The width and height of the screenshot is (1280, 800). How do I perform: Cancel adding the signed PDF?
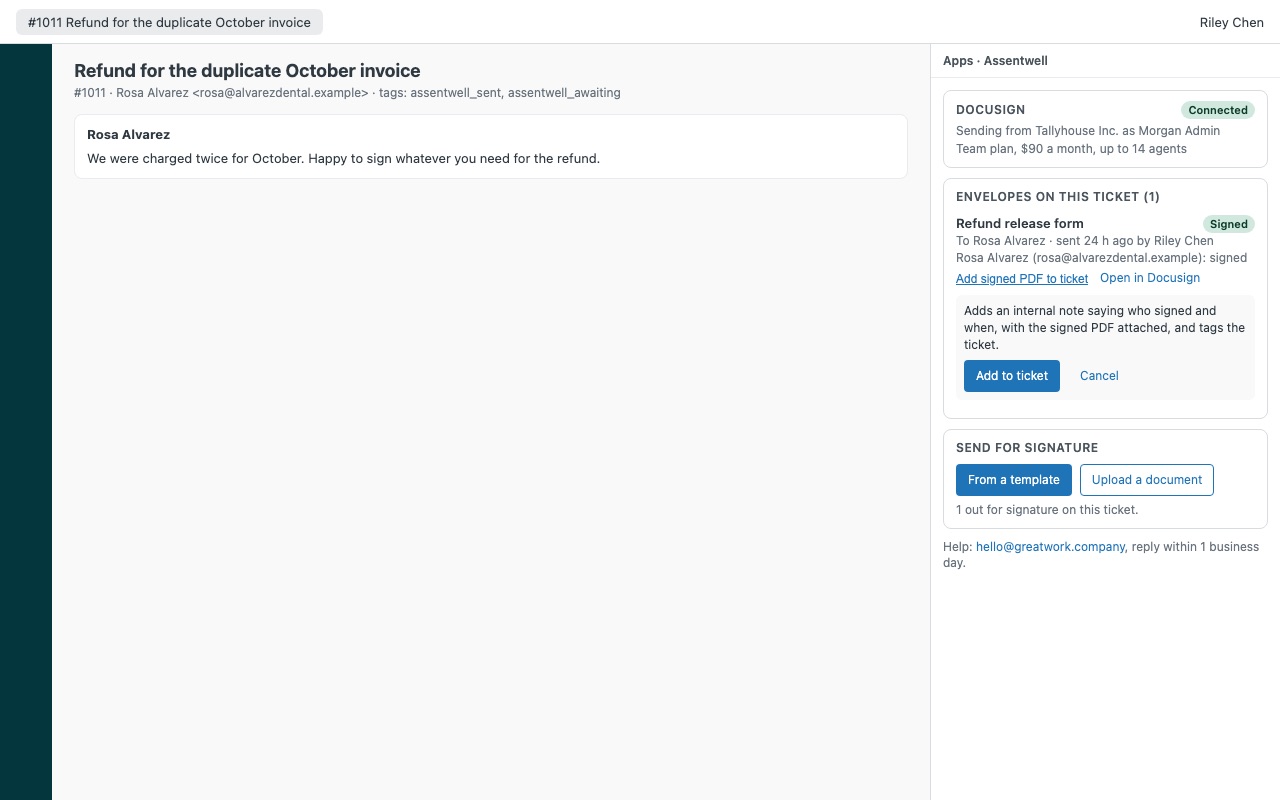(1099, 376)
